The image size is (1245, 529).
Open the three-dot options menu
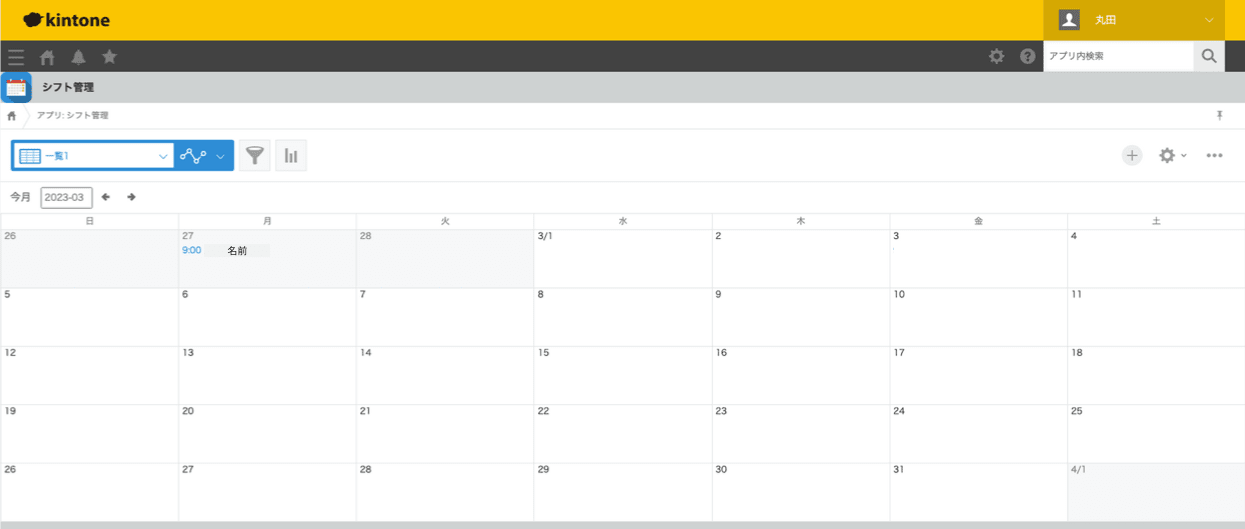point(1214,155)
